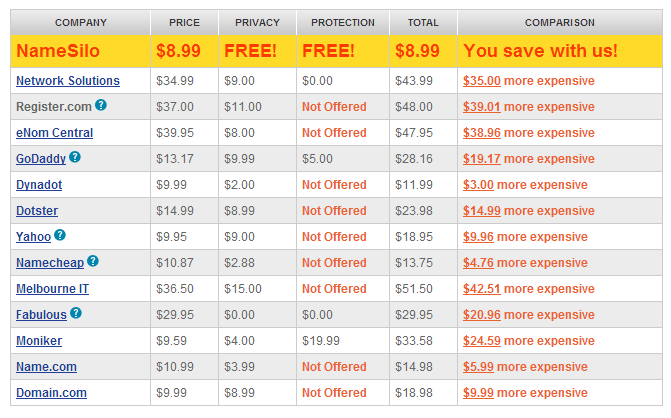
Task: Click the question mark icon next to GoDaddy
Action: click(x=75, y=157)
